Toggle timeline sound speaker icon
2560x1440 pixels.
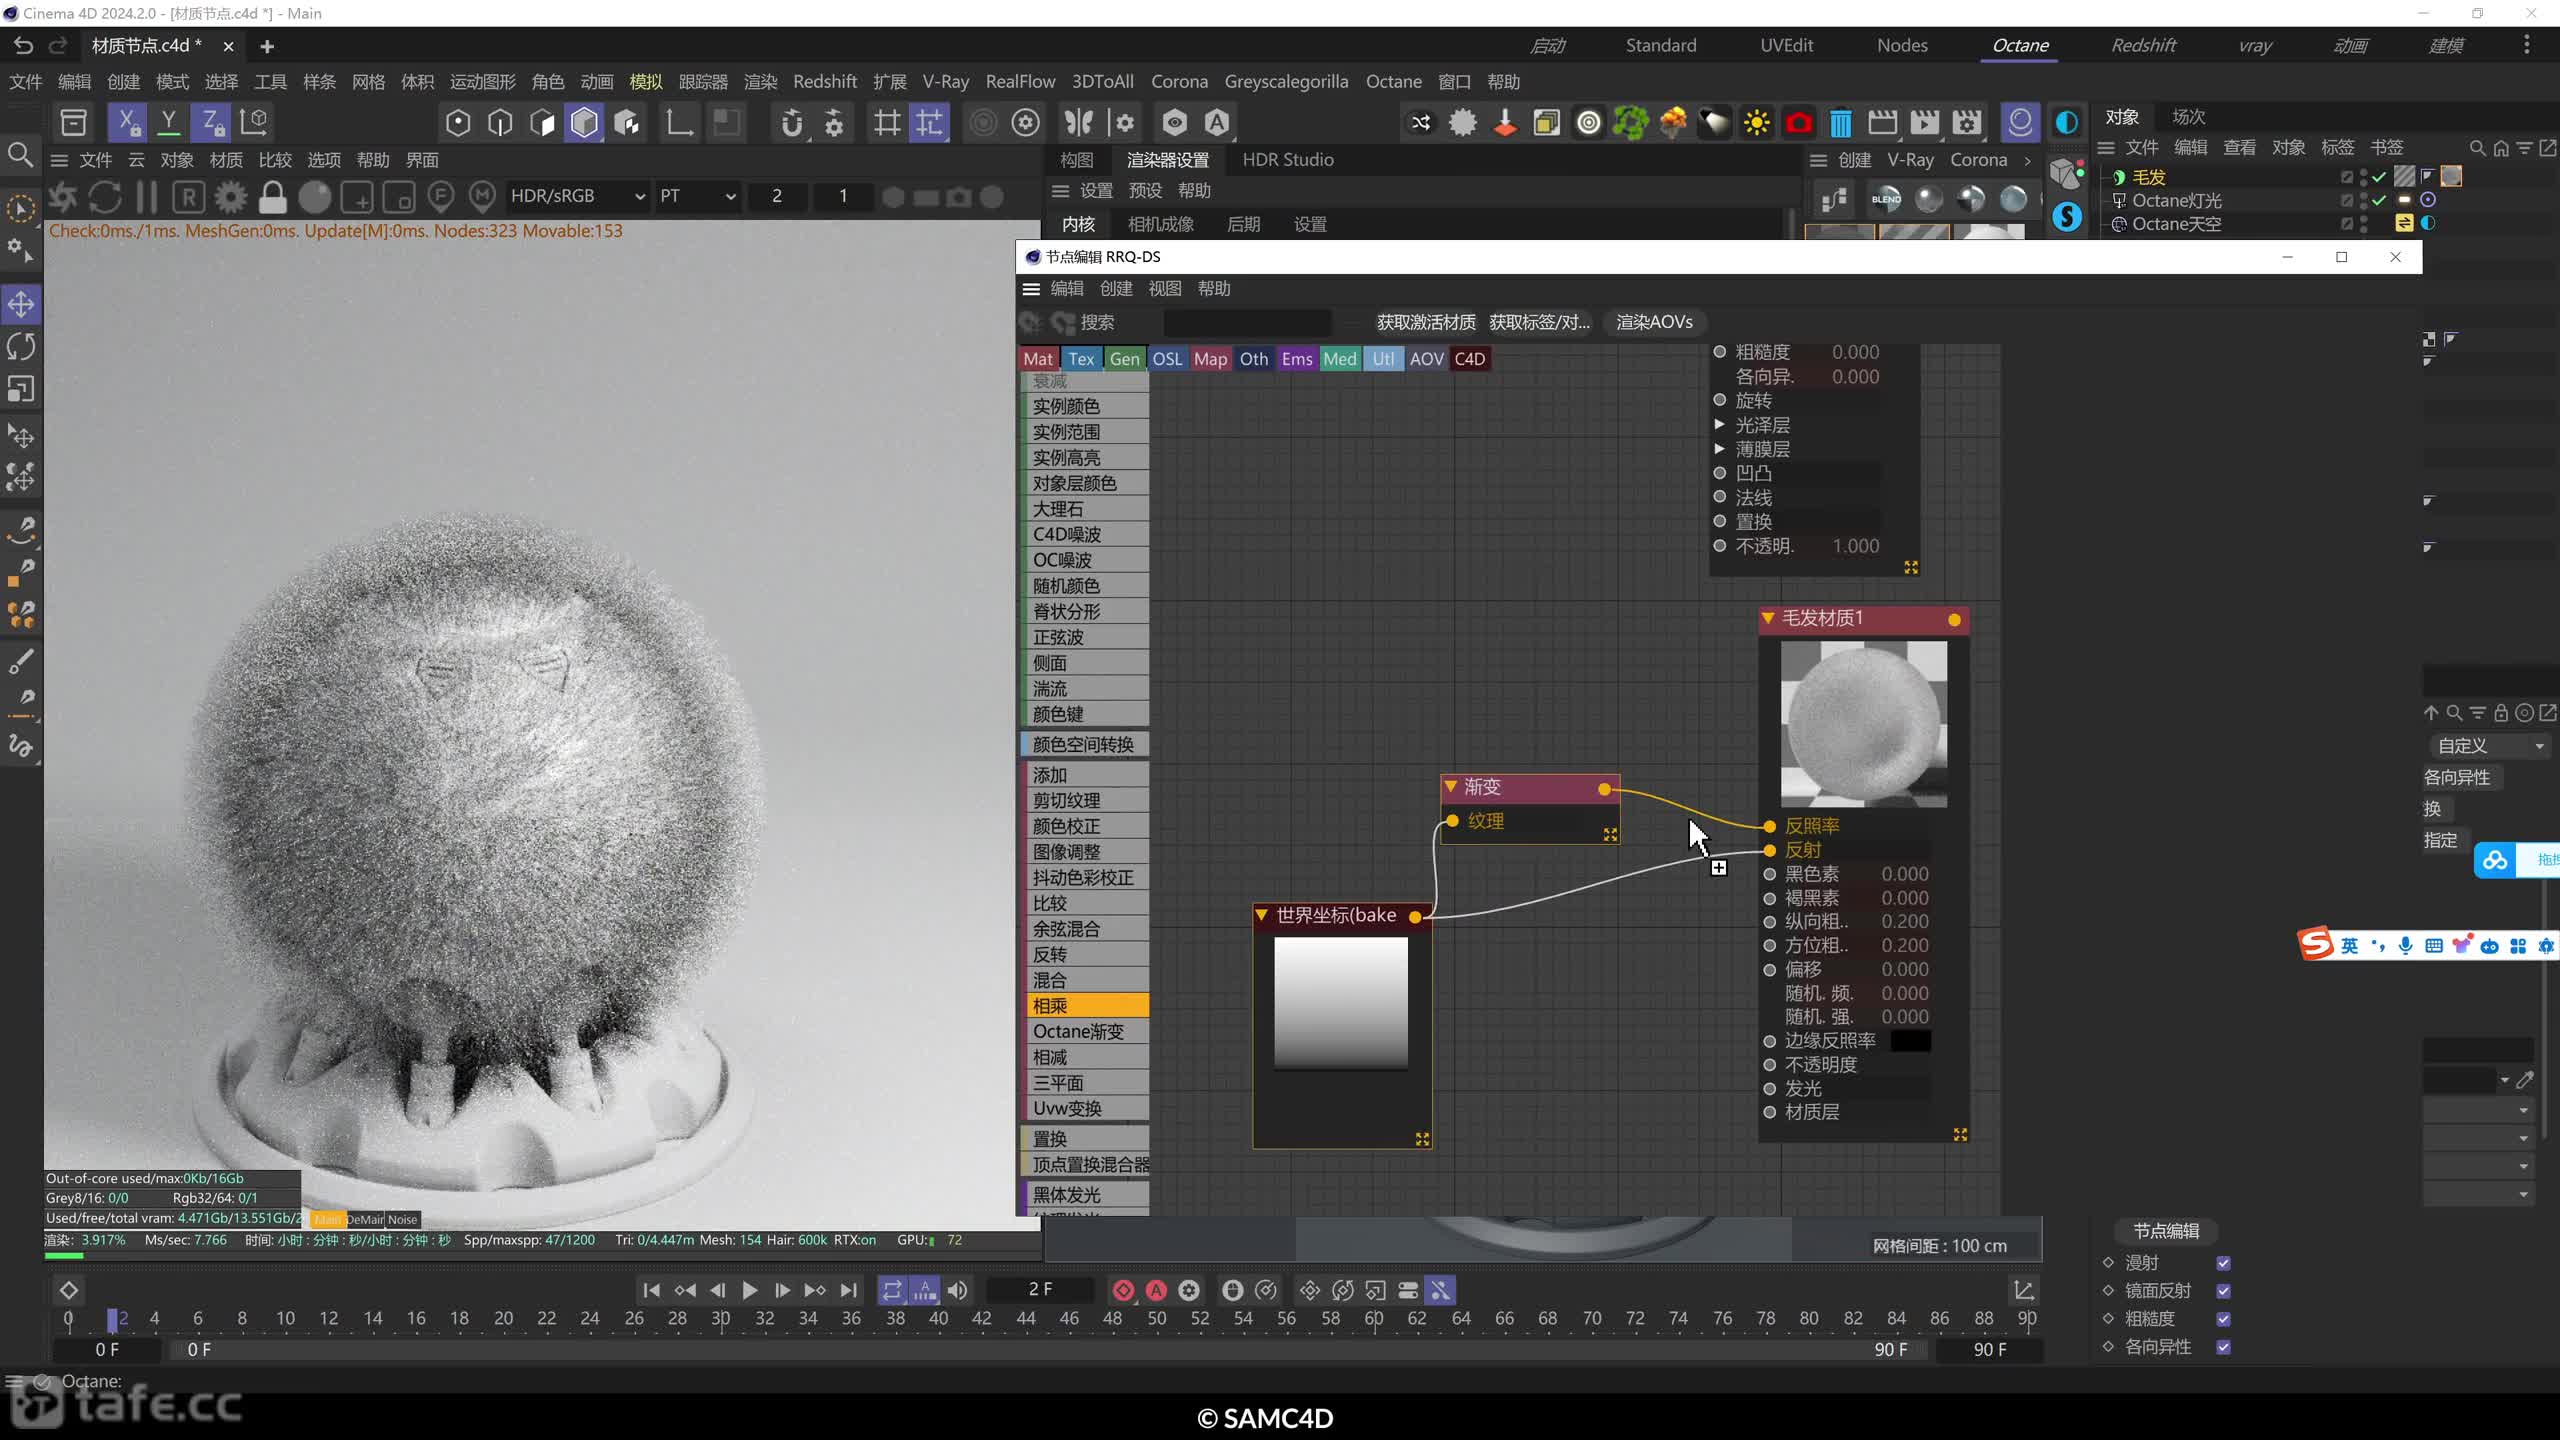pyautogui.click(x=957, y=1290)
